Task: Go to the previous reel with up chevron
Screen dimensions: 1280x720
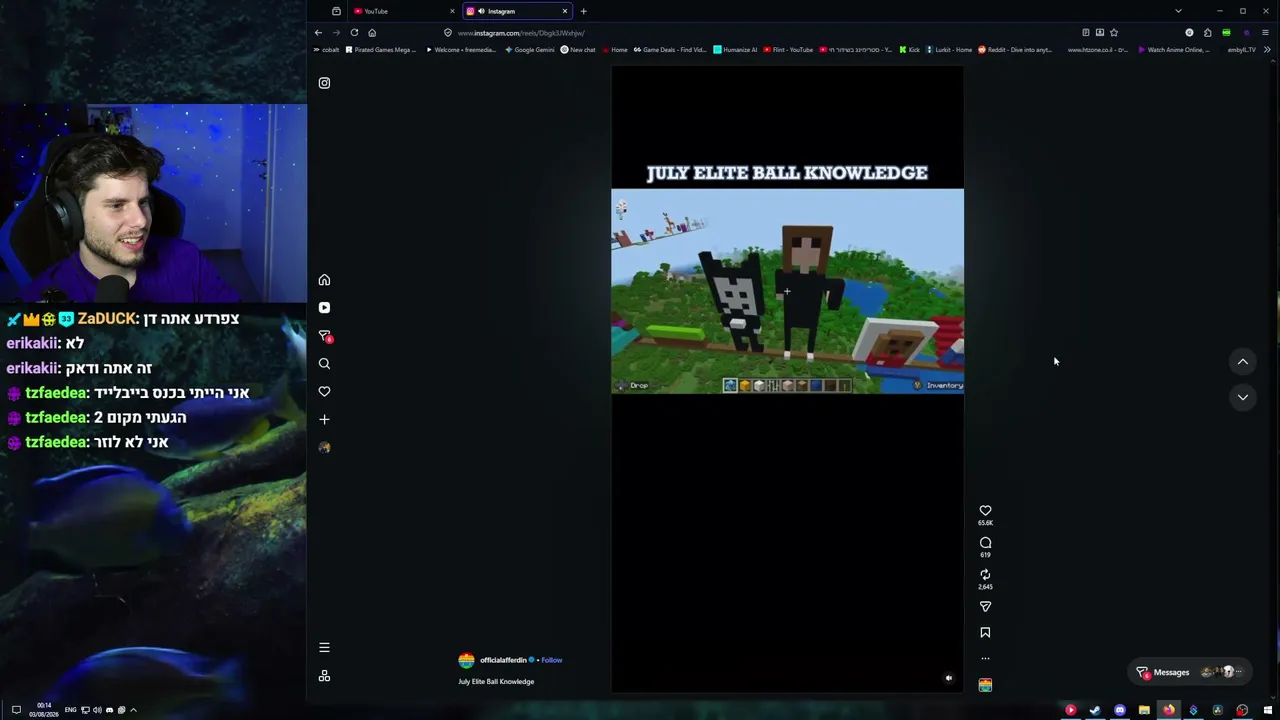Action: click(x=1243, y=362)
